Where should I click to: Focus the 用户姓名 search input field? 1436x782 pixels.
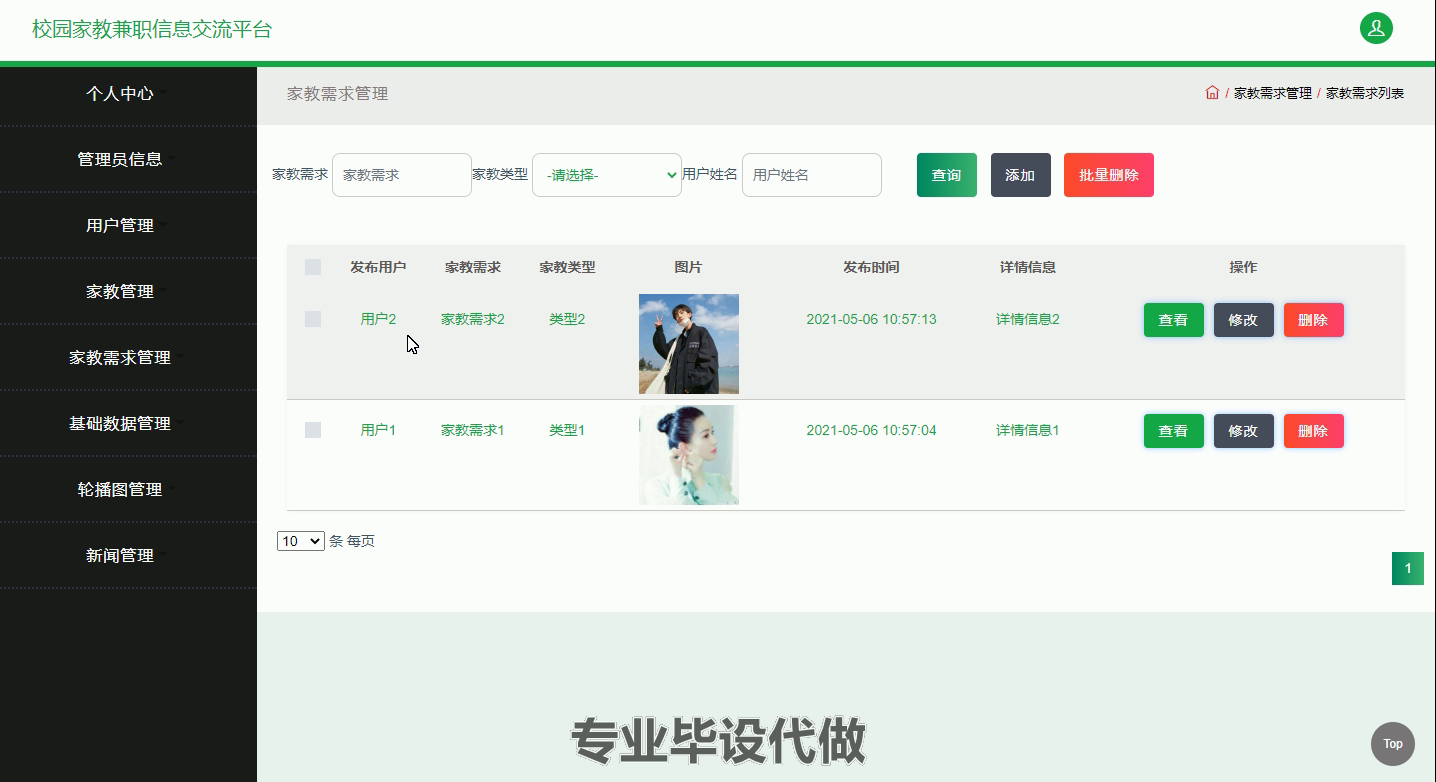tap(812, 175)
